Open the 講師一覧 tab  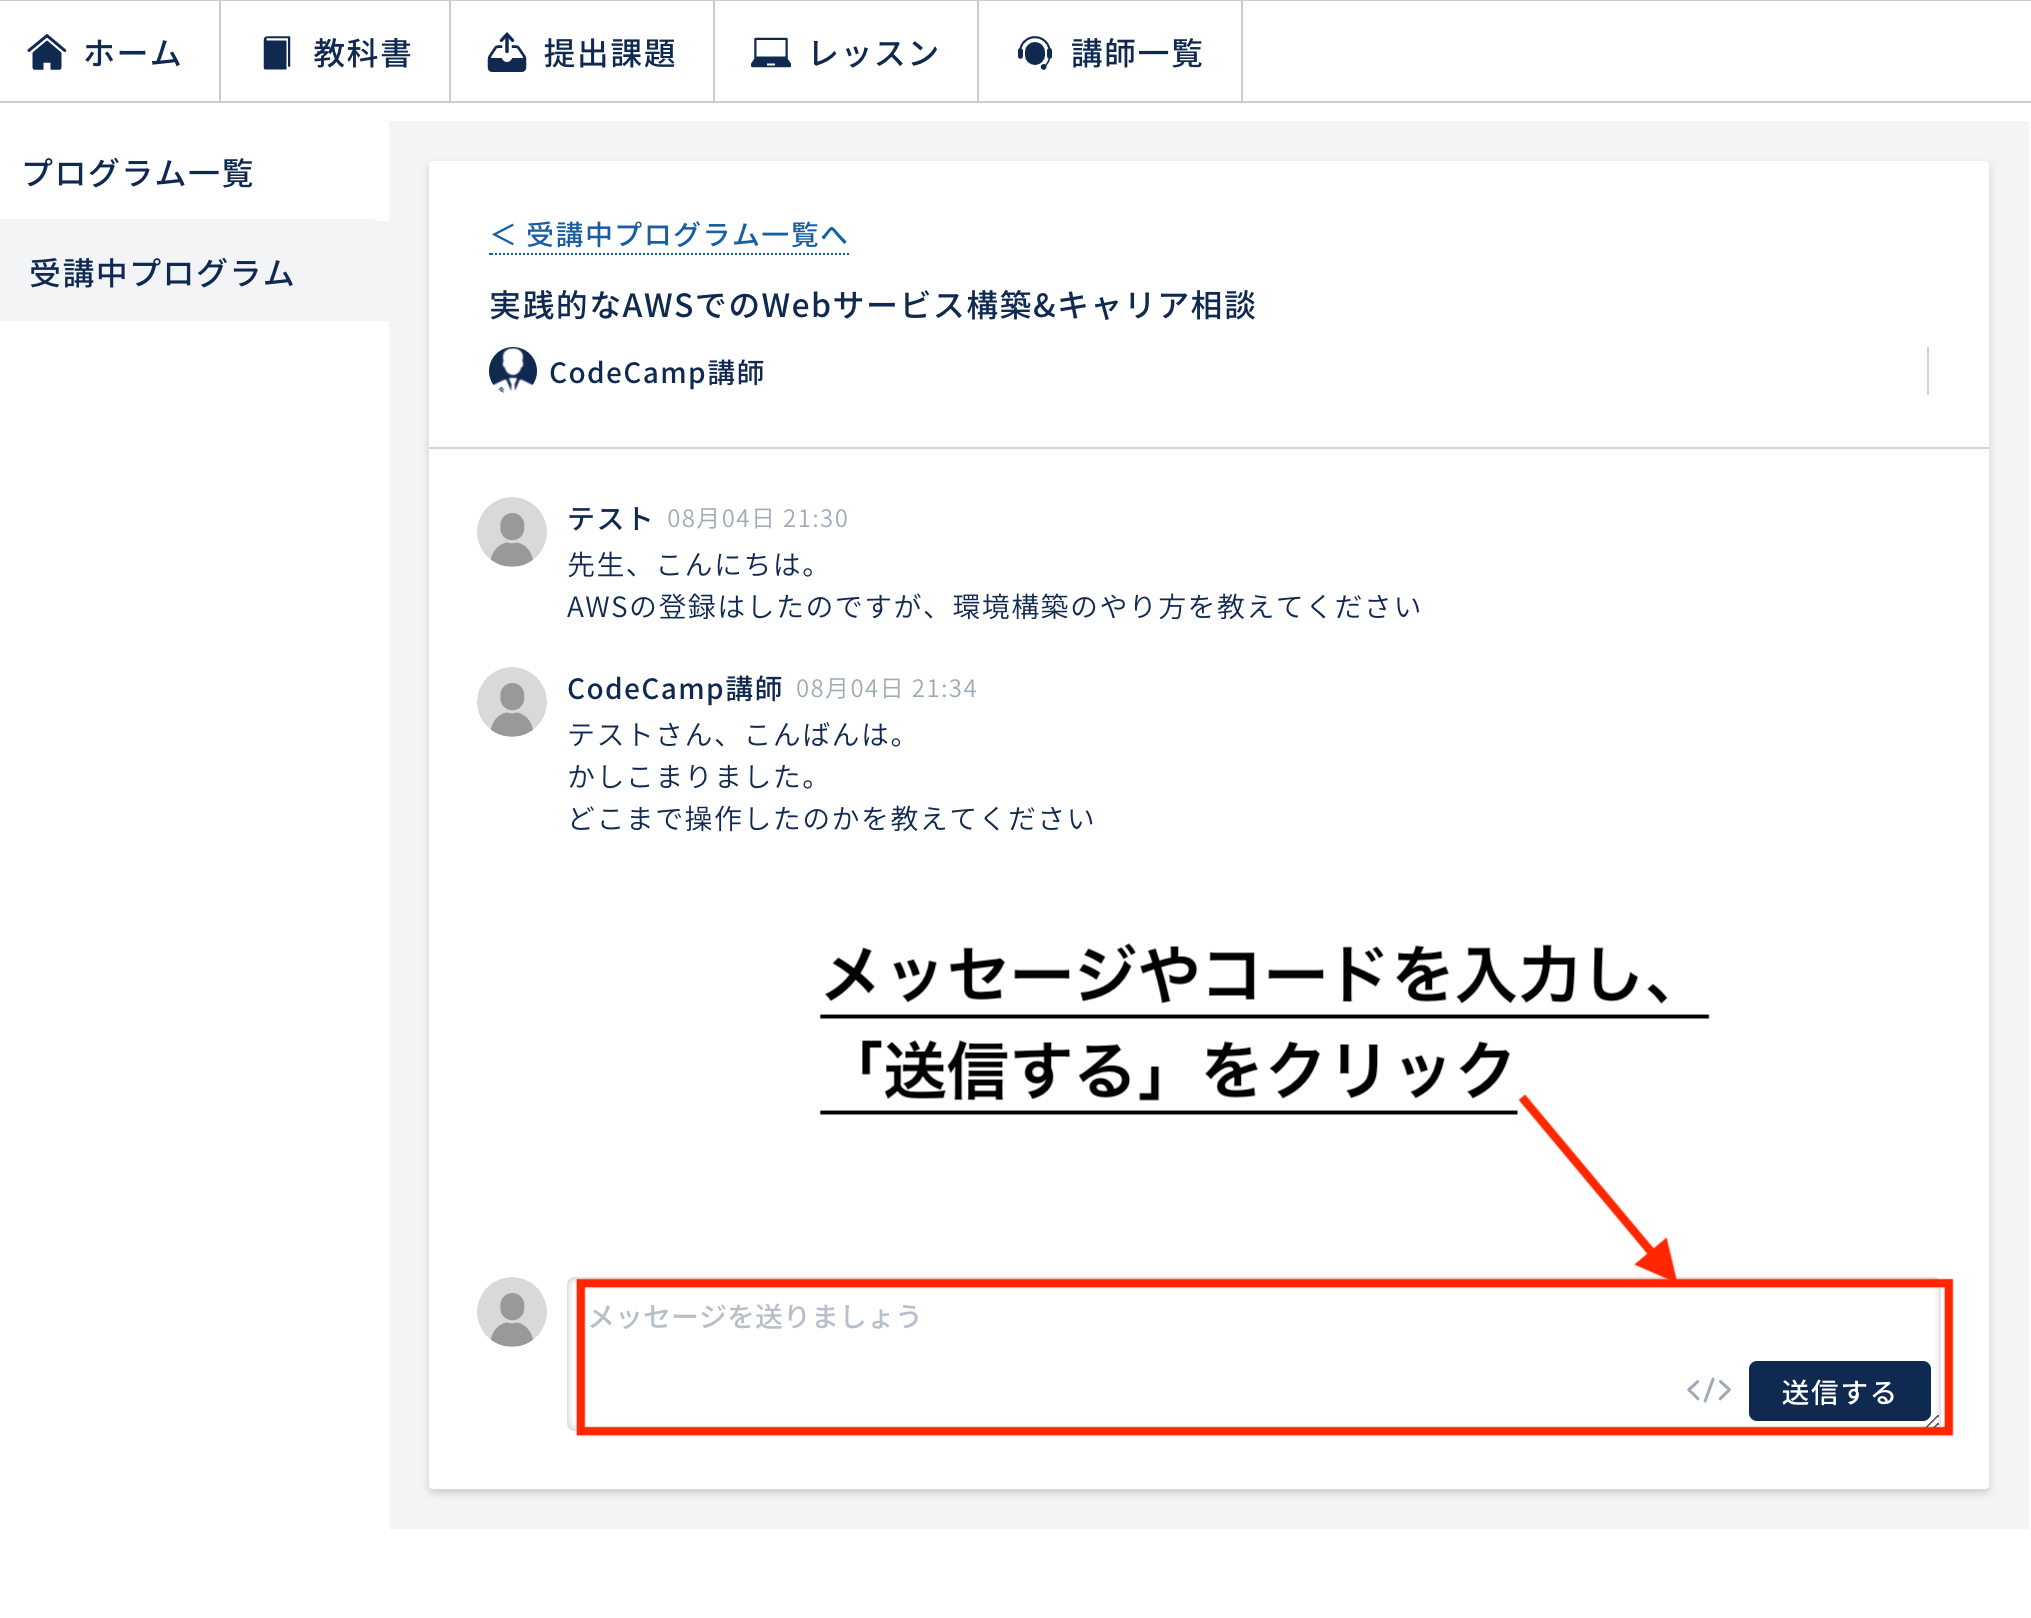tap(1110, 52)
